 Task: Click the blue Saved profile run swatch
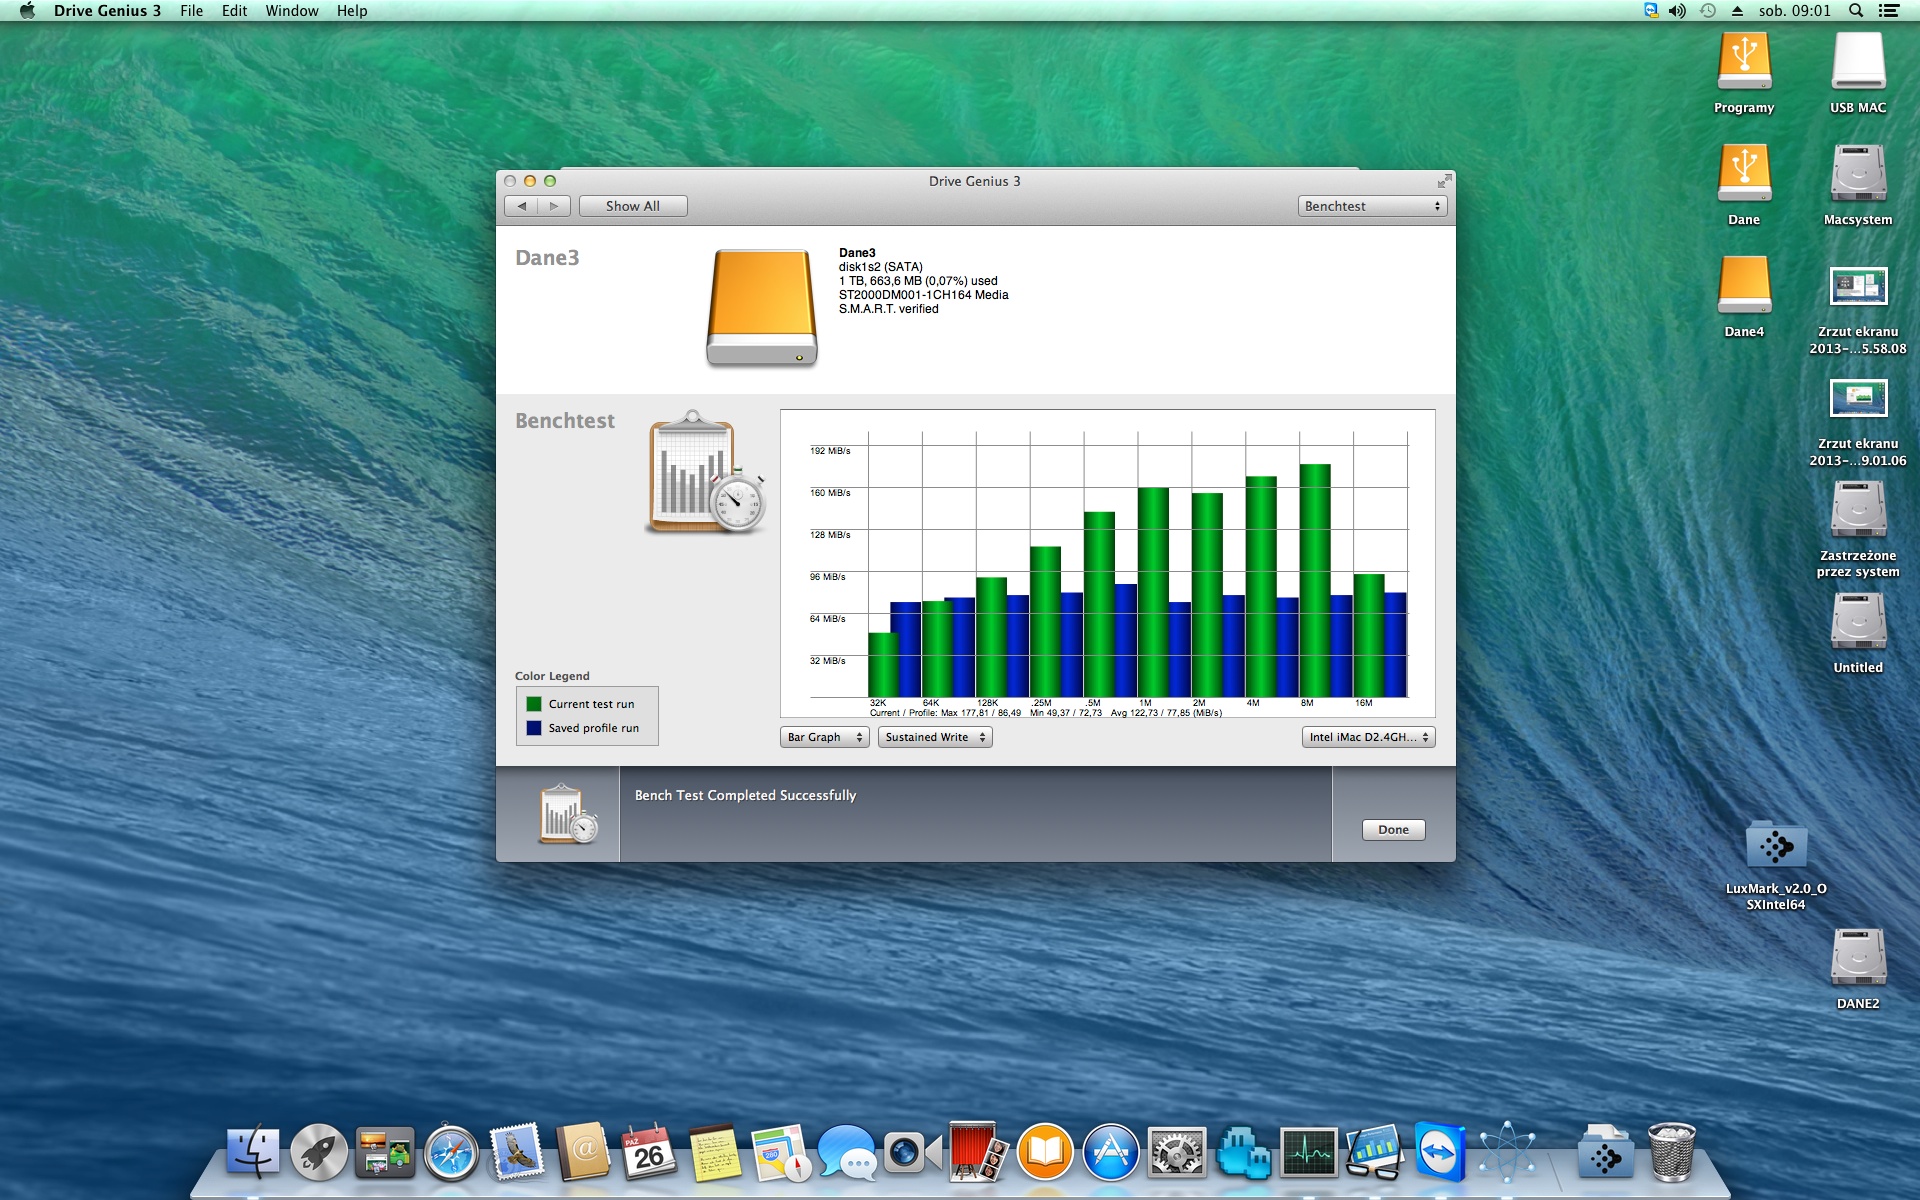534,728
